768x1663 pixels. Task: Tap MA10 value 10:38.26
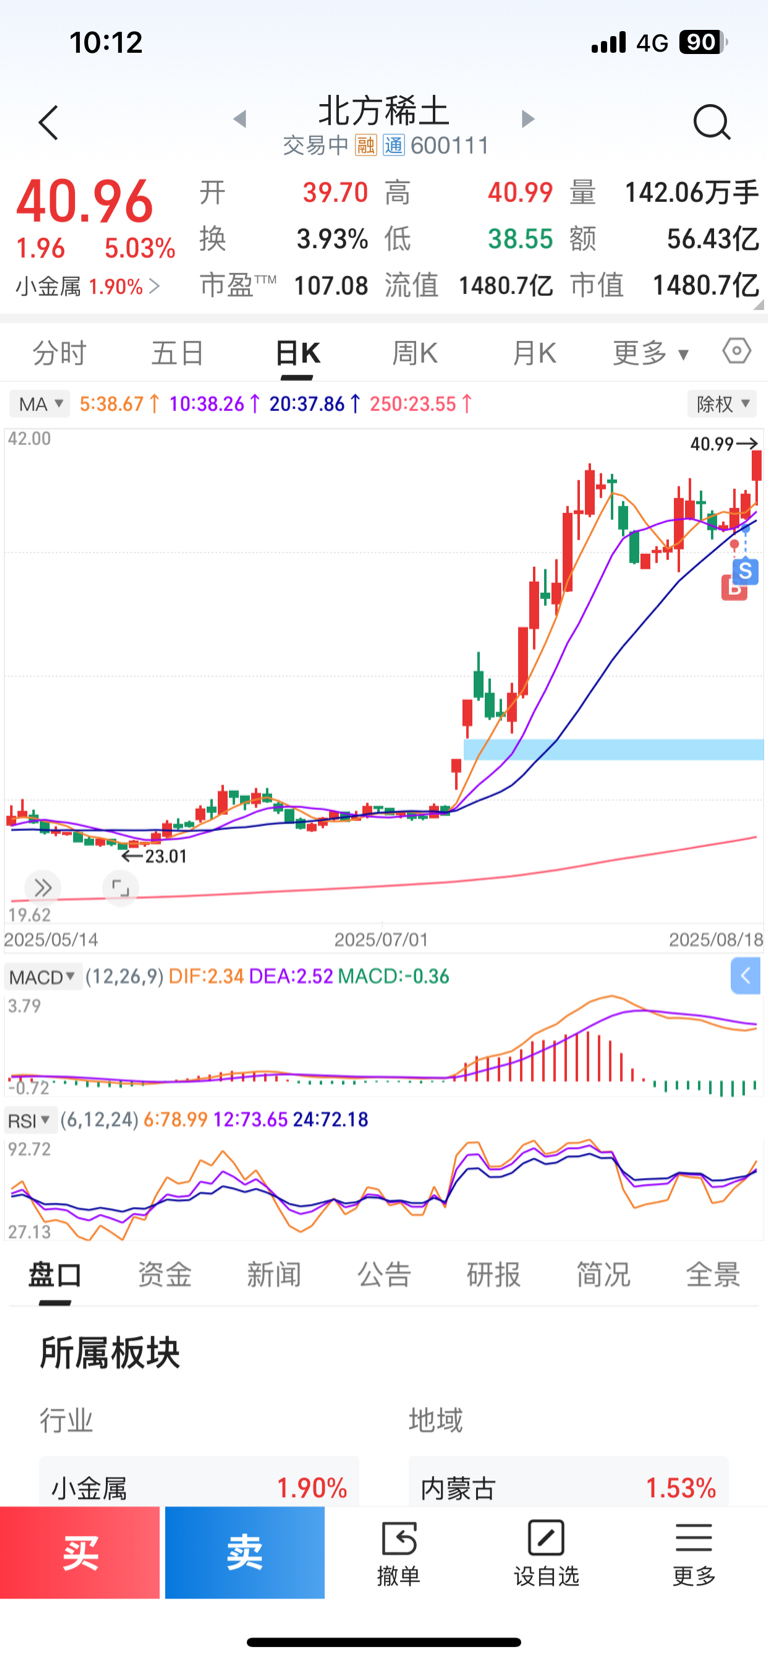(x=215, y=404)
